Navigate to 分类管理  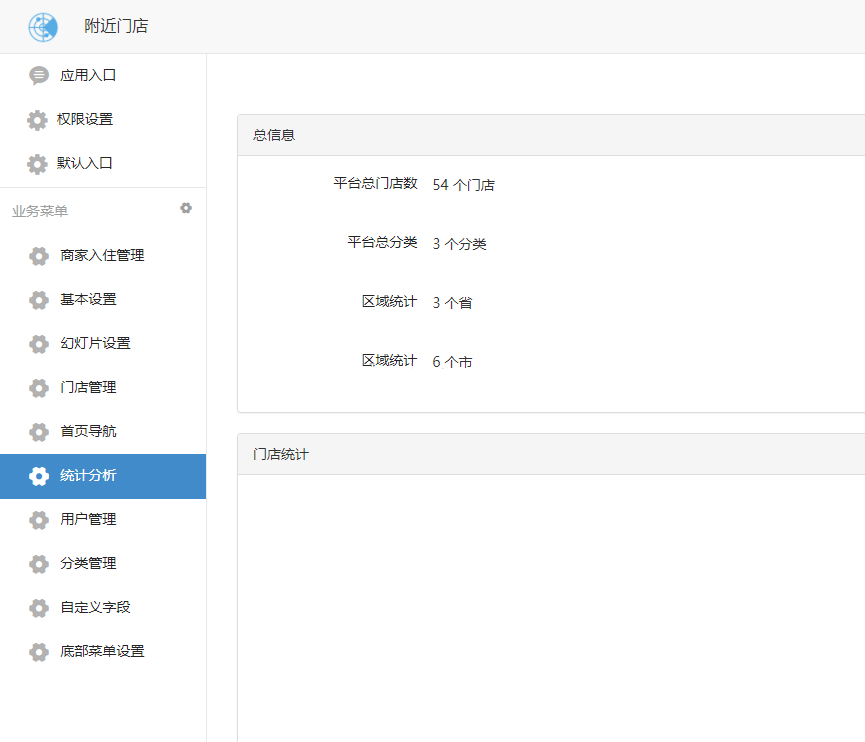[88, 564]
